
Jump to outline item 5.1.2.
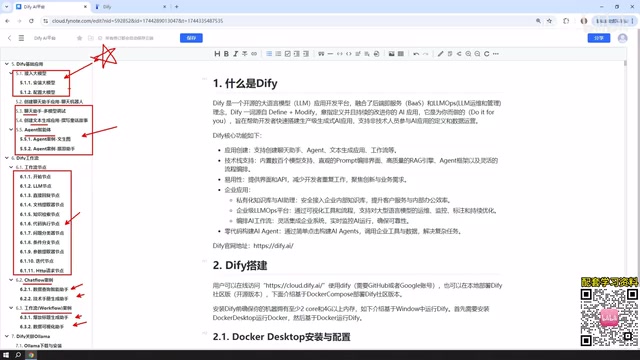37,92
